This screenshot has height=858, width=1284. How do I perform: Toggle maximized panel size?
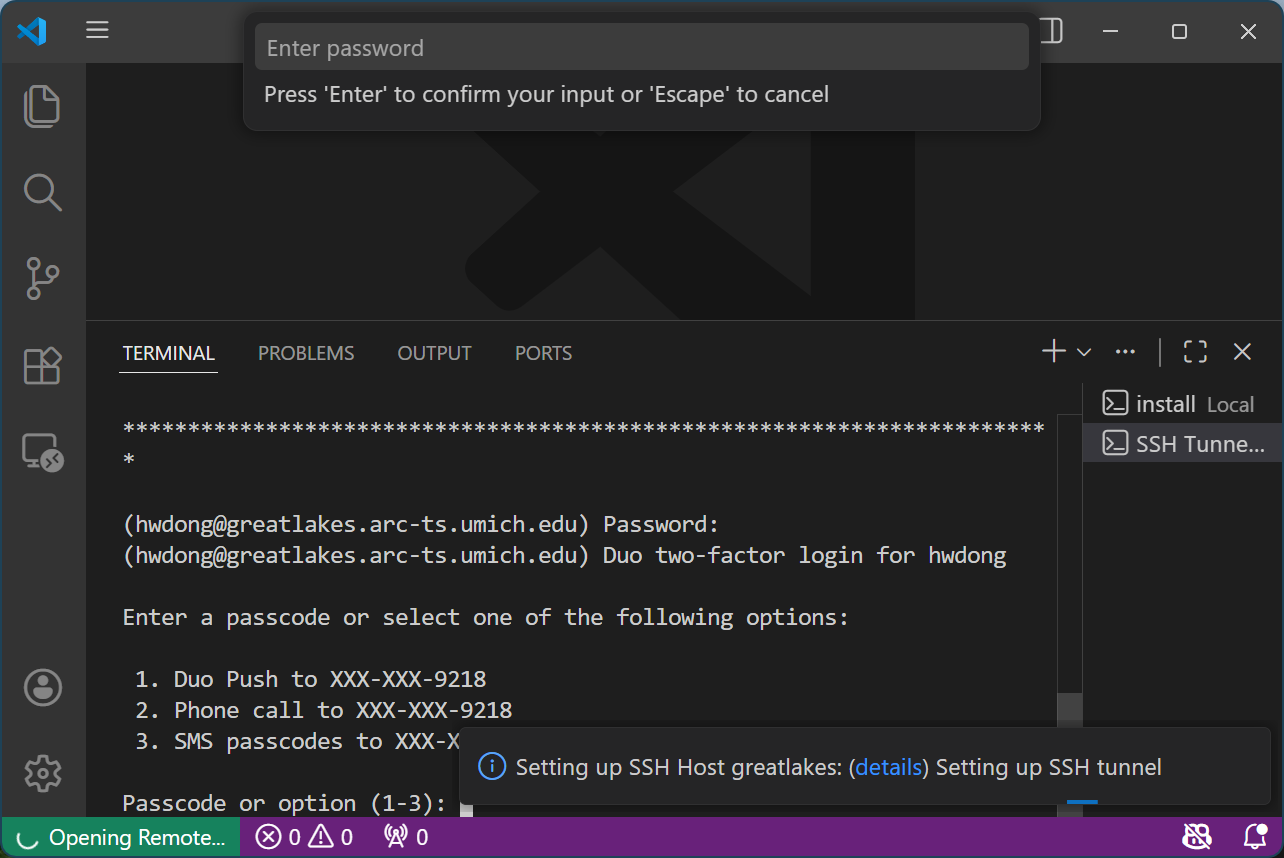(1195, 352)
